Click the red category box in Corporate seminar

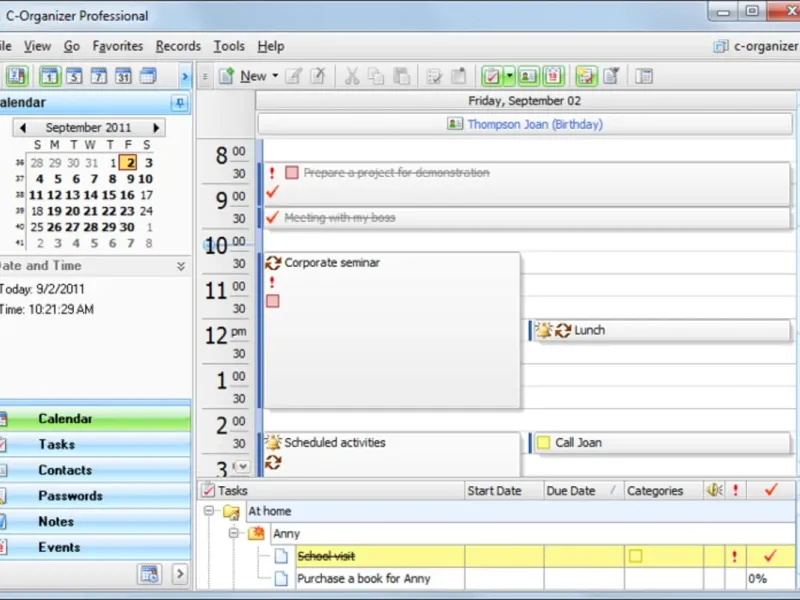point(273,301)
